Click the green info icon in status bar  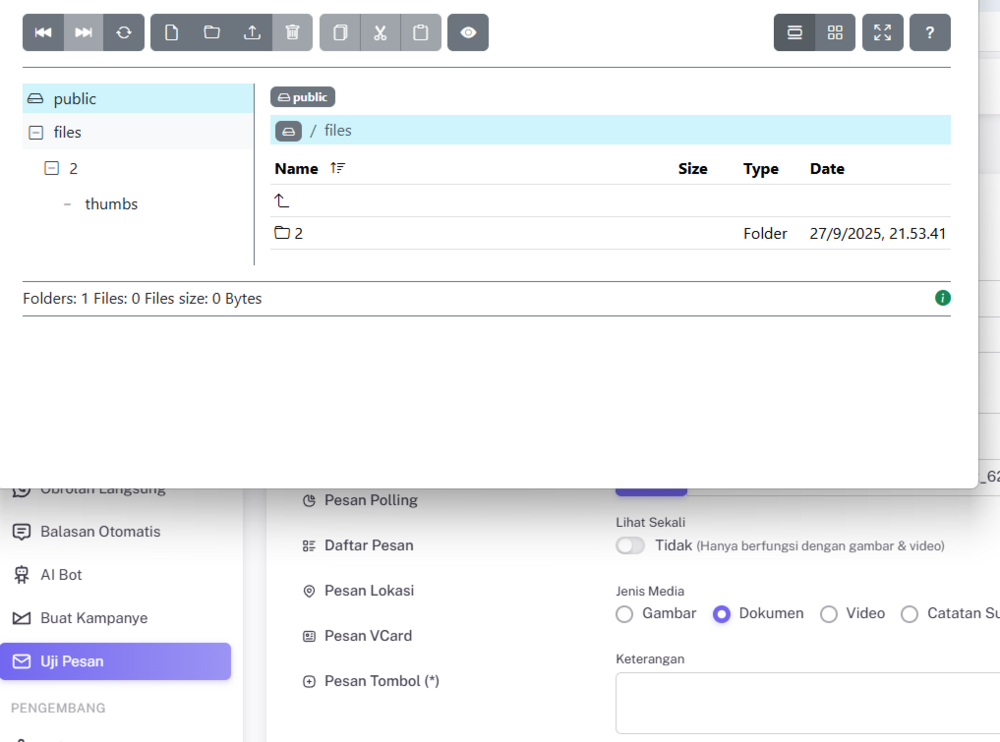pyautogui.click(x=942, y=298)
